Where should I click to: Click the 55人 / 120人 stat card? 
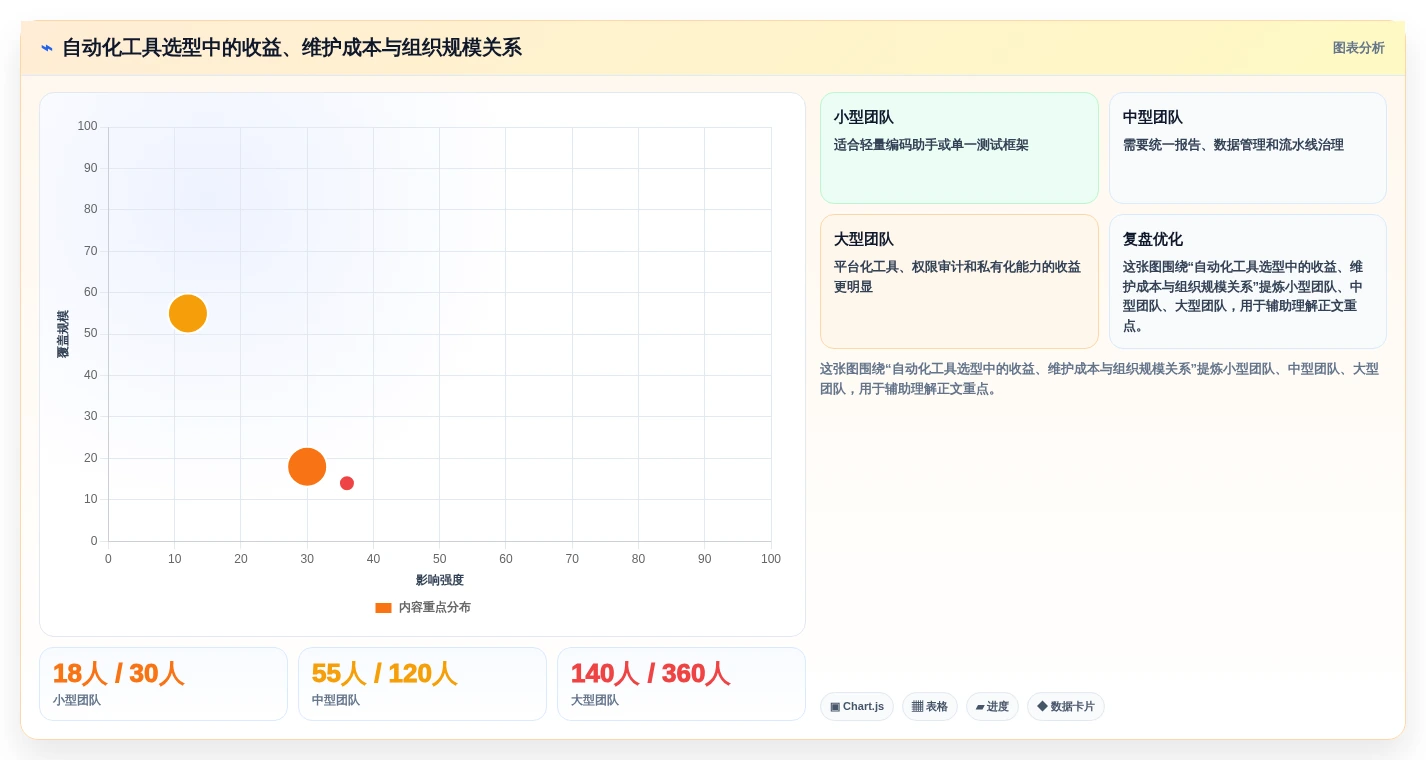[x=422, y=684]
